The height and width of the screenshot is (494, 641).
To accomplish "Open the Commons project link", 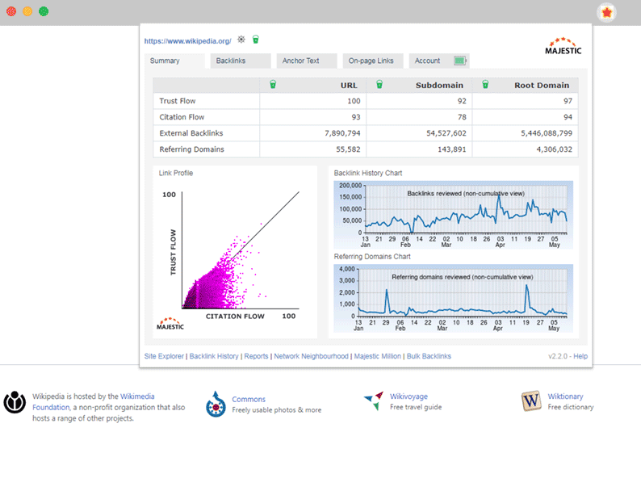I will coord(249,399).
